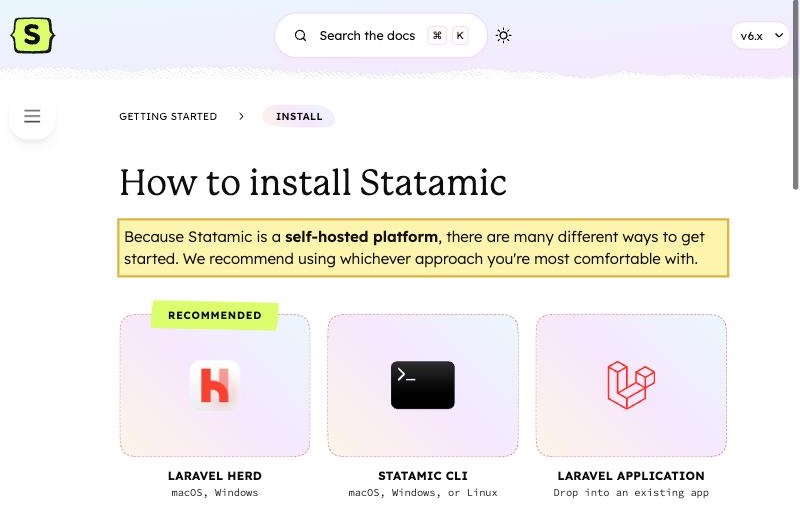Click the 'Drop into an existing app' text
The height and width of the screenshot is (508, 800).
coord(631,493)
